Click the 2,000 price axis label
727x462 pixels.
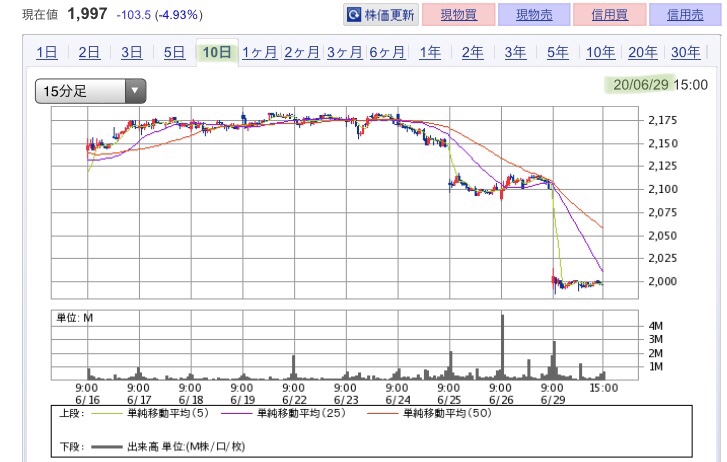[x=663, y=281]
